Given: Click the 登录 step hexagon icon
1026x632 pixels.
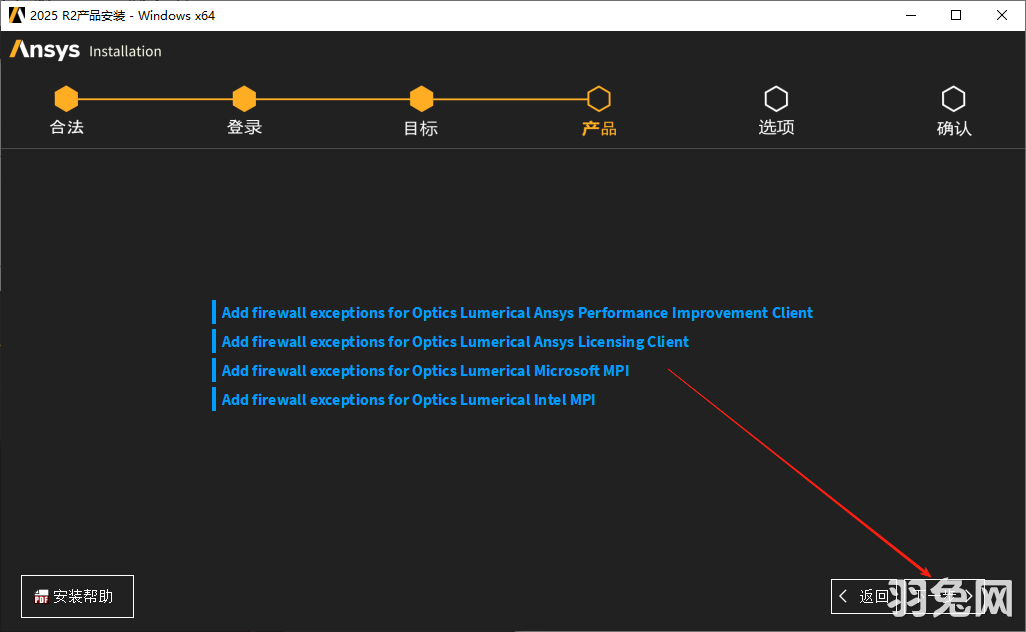Looking at the screenshot, I should coord(244,99).
